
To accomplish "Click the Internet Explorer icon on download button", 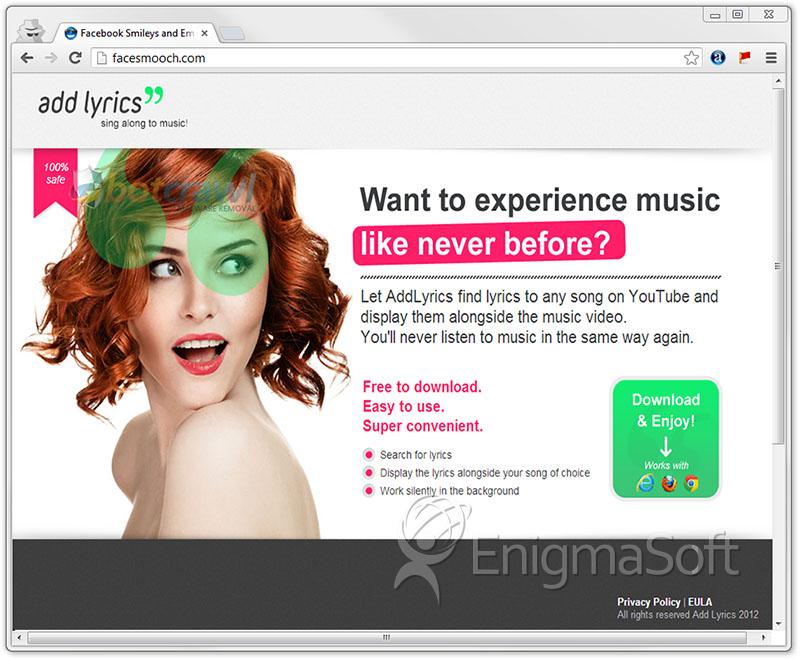I will point(645,484).
